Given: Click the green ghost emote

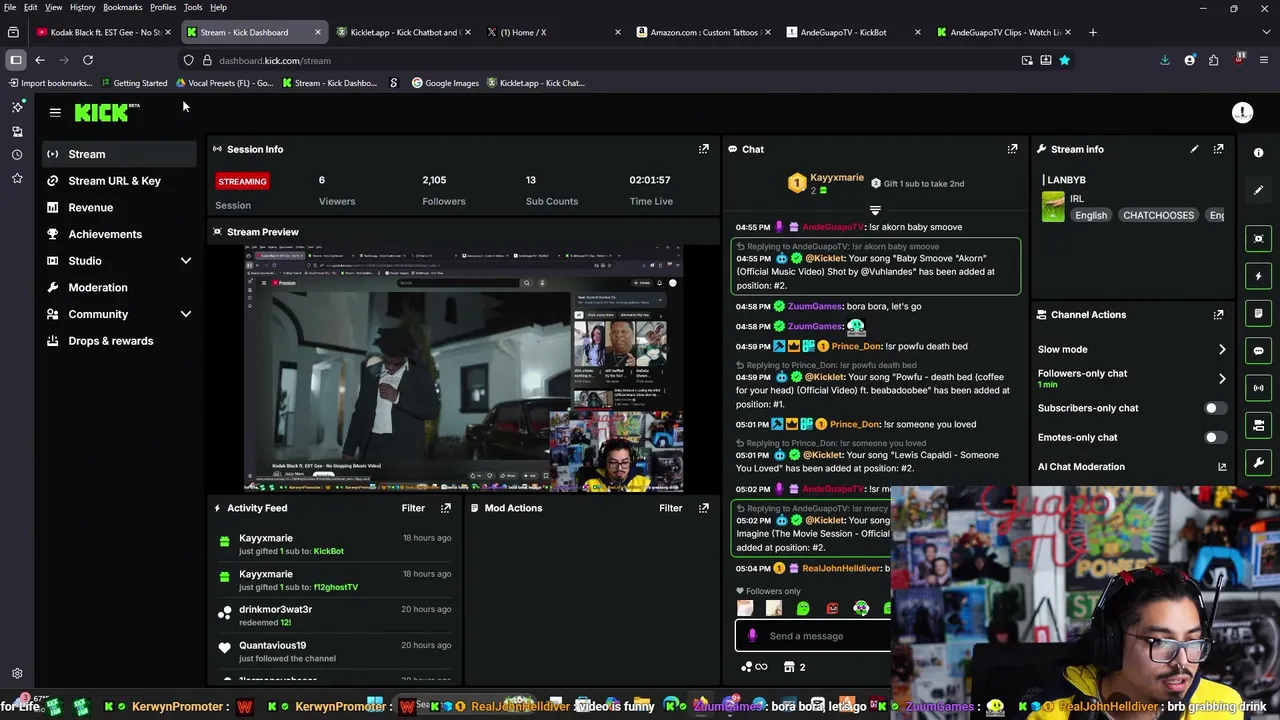Looking at the screenshot, I should [803, 608].
